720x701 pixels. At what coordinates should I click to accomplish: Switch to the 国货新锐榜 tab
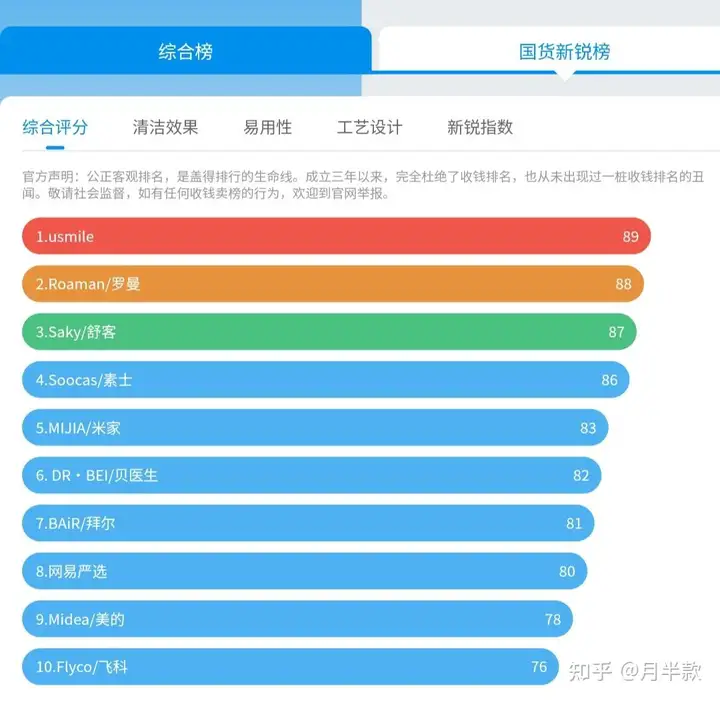(564, 50)
